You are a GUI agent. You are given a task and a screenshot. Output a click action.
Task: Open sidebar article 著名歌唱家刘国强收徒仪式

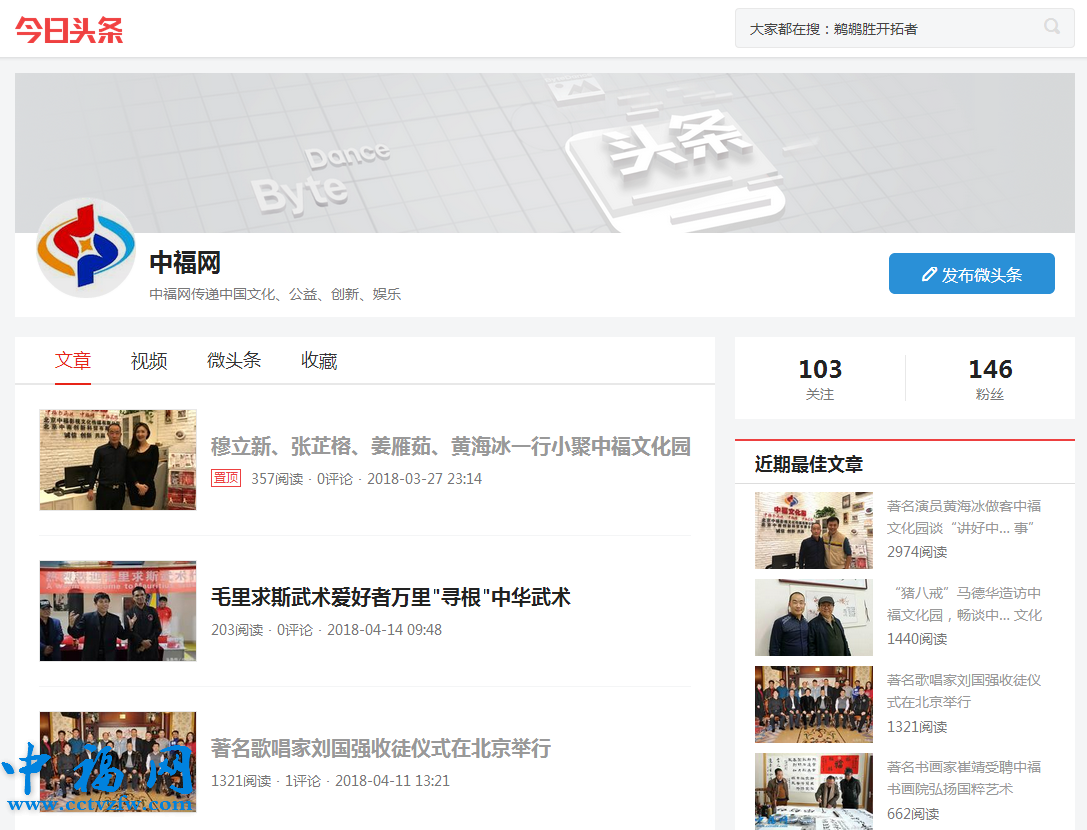click(x=964, y=691)
